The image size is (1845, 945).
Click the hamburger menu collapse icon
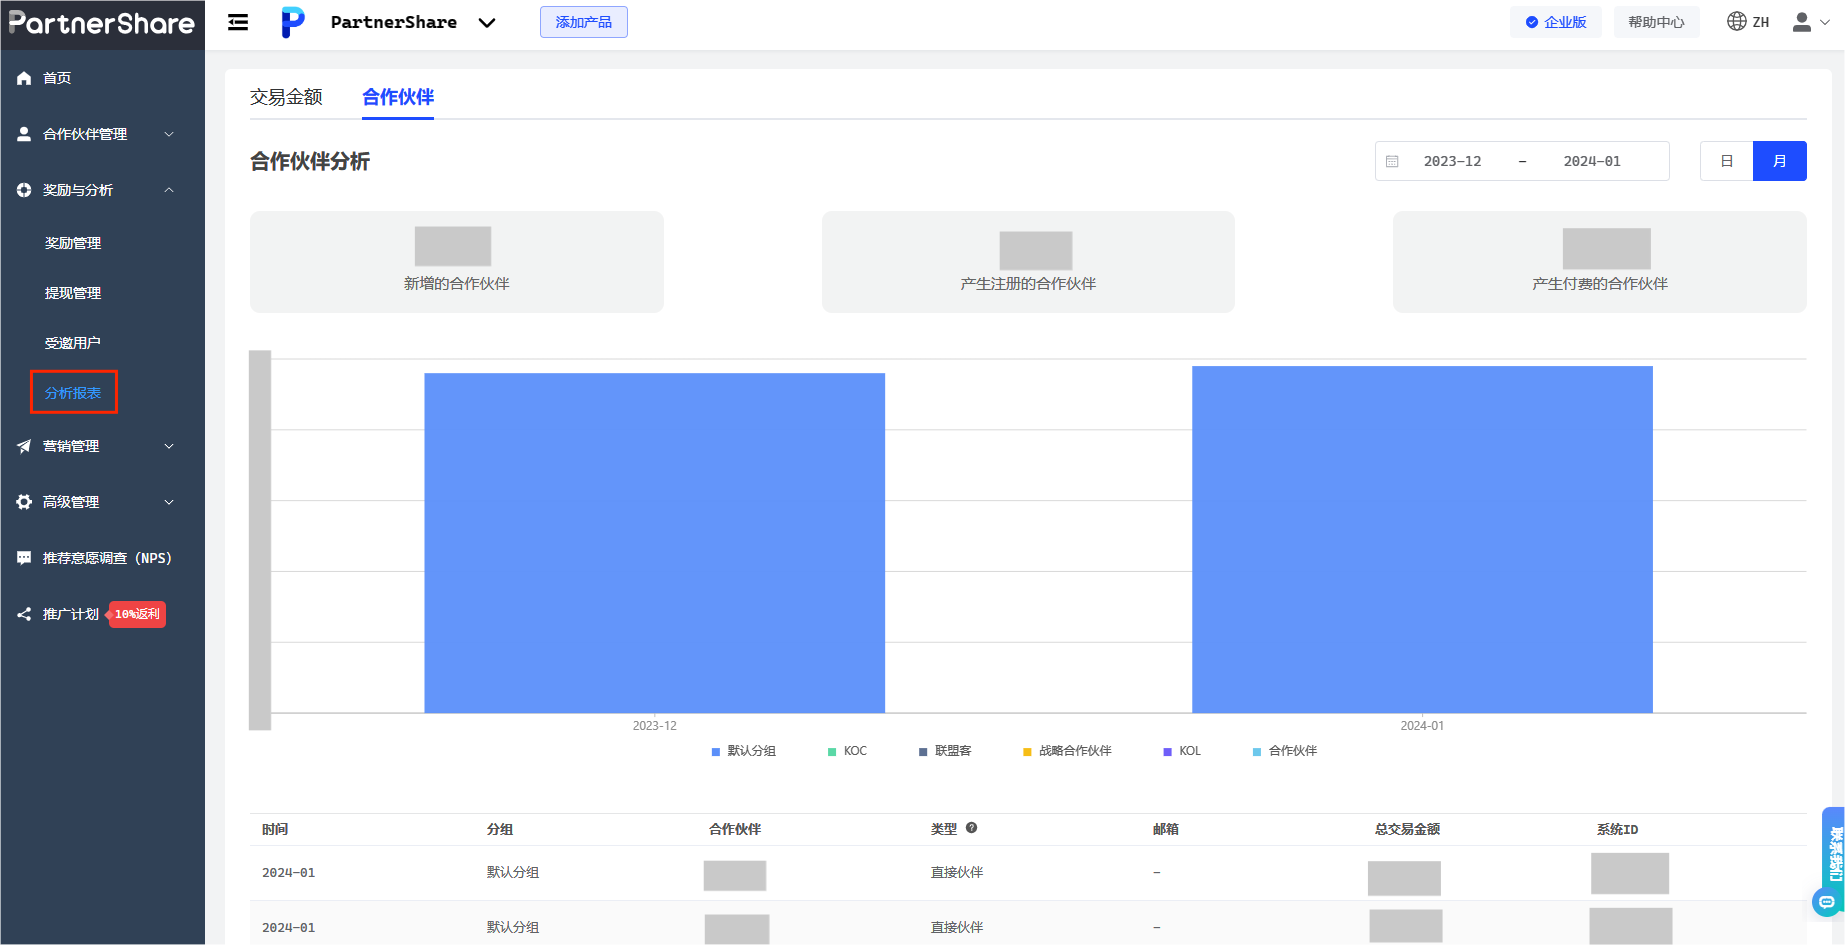(x=238, y=22)
